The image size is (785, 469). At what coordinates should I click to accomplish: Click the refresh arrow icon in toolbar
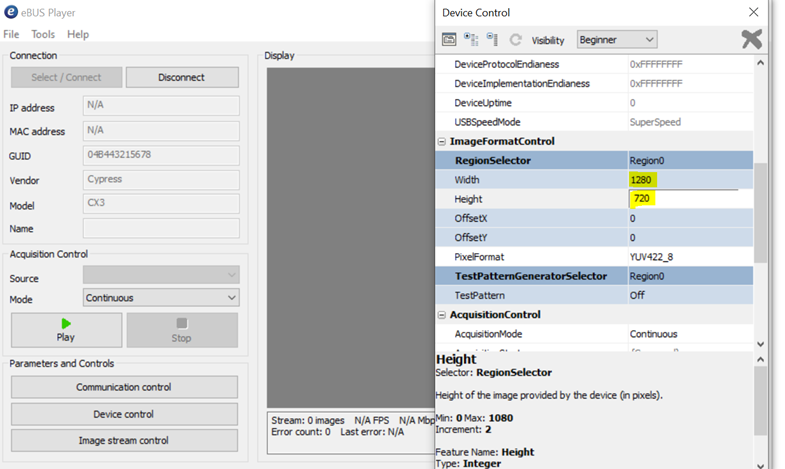(x=515, y=40)
